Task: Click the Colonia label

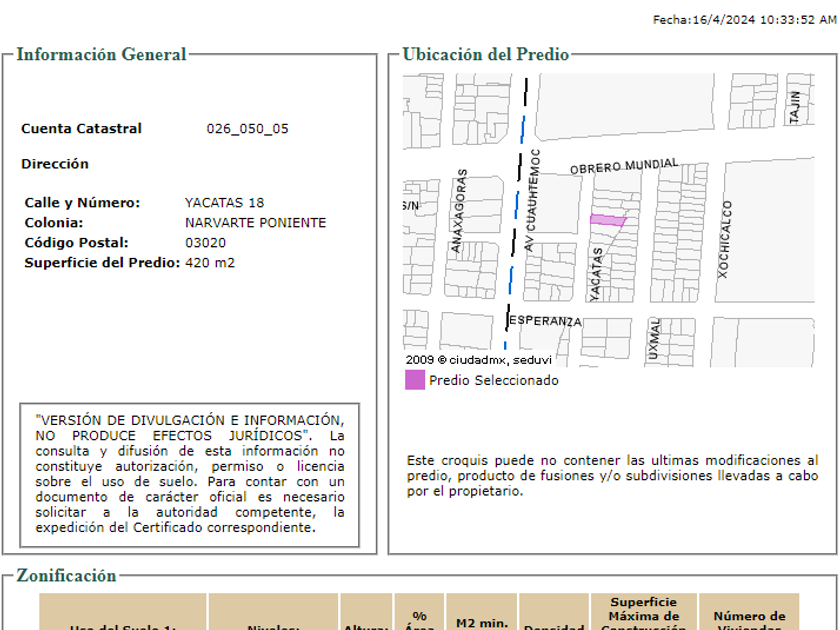Action: [x=54, y=222]
